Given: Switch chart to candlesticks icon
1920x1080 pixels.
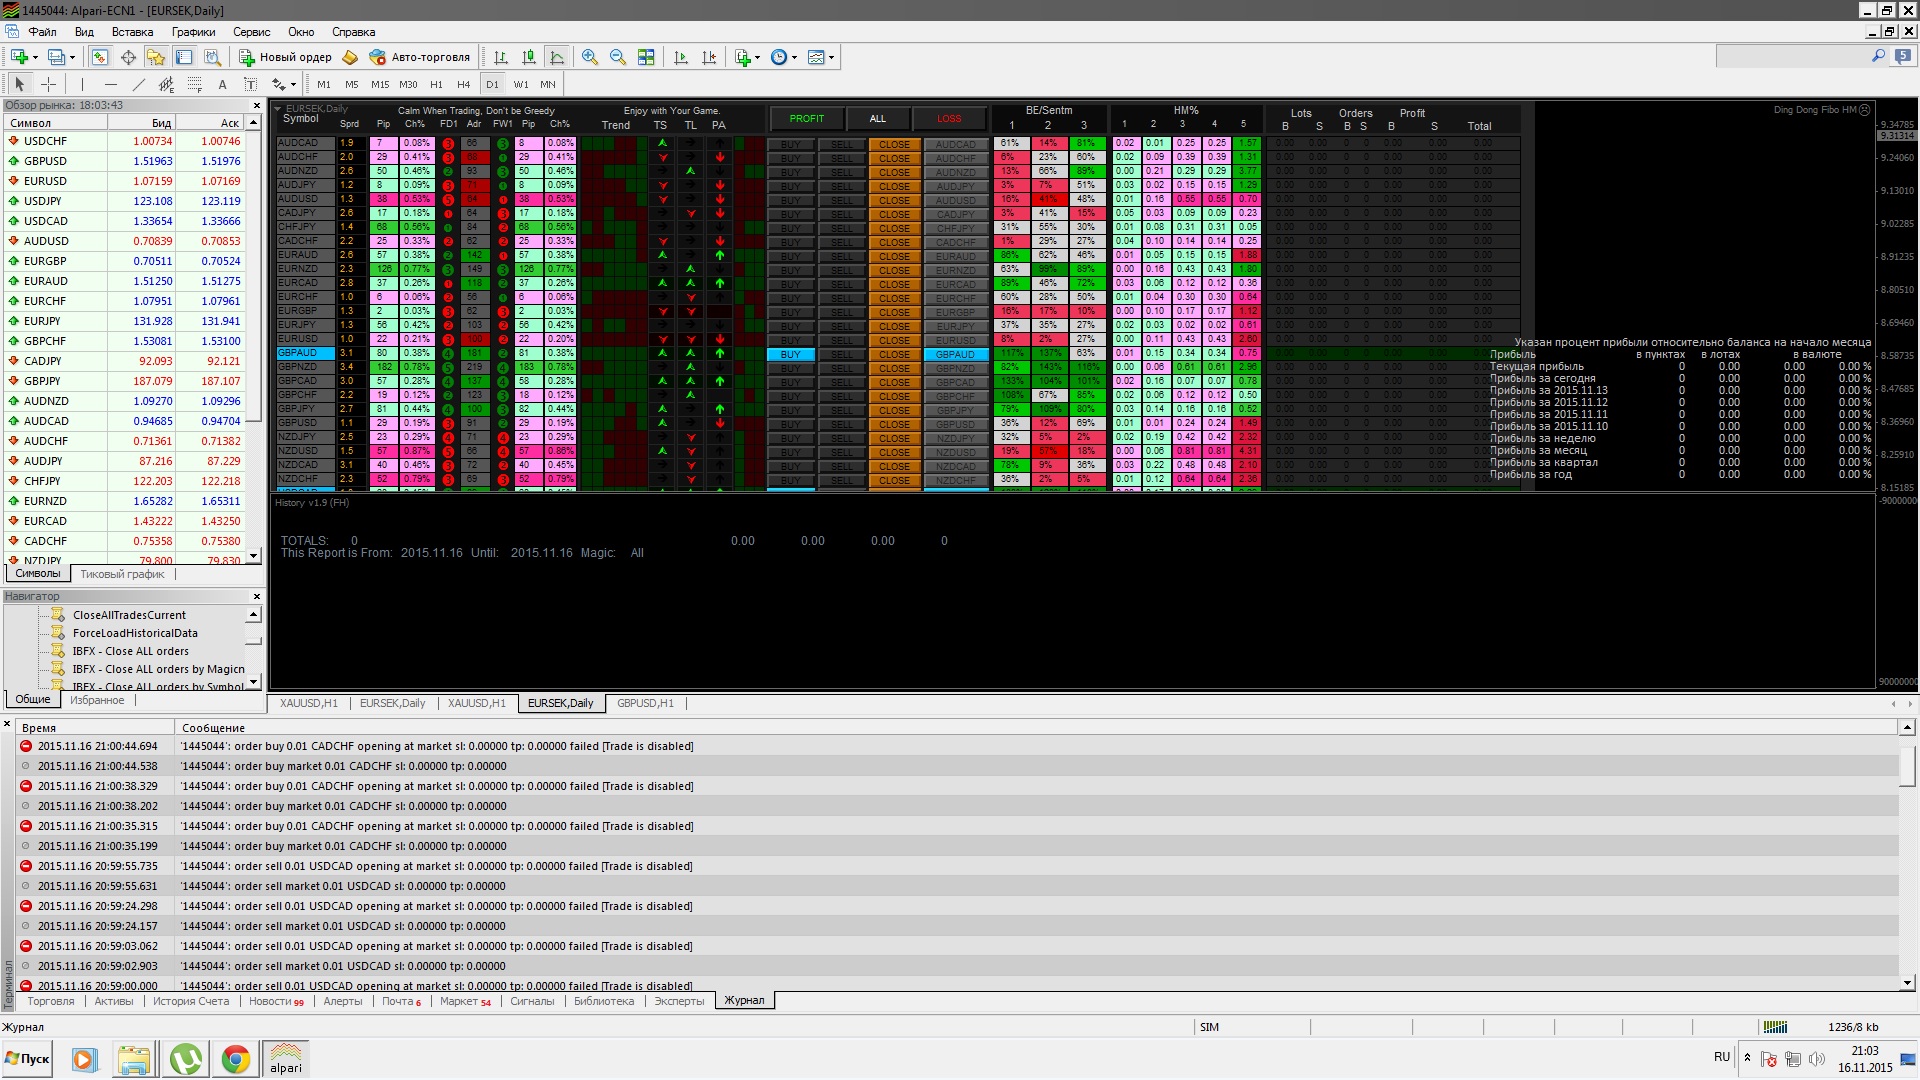Looking at the screenshot, I should (x=529, y=57).
